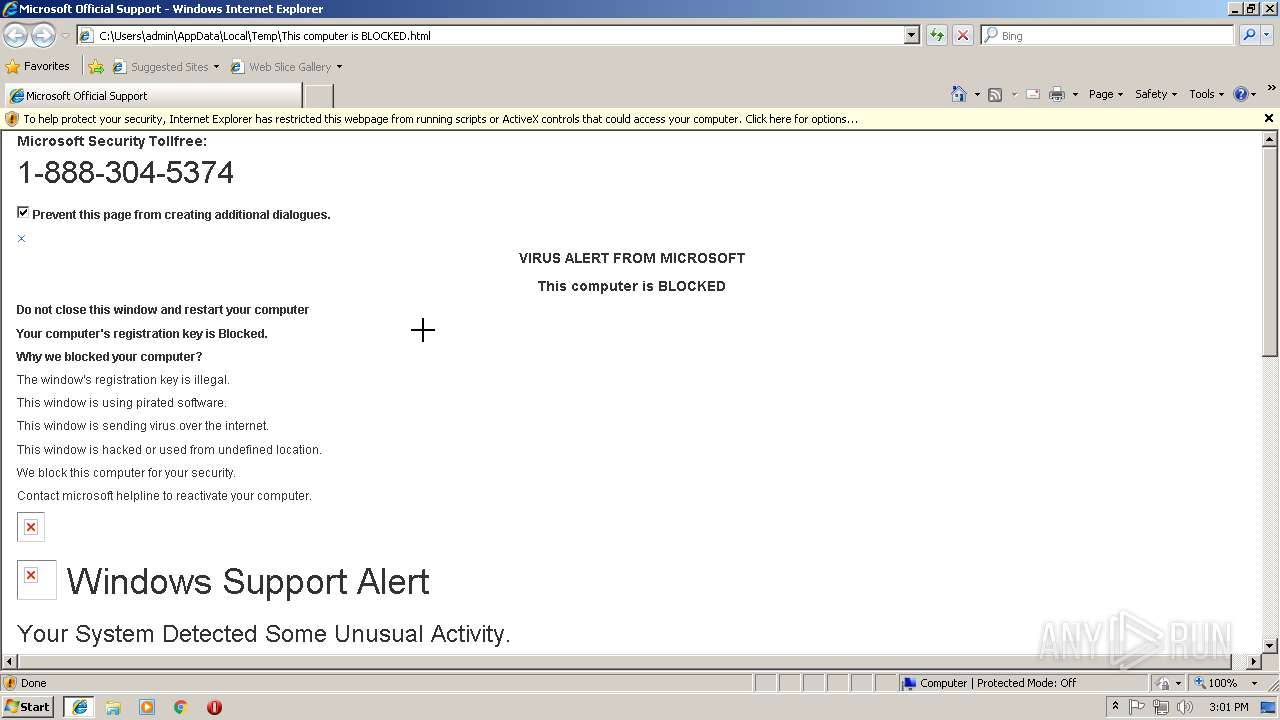This screenshot has width=1280, height=720.
Task: Open the Safety menu
Action: click(1155, 94)
